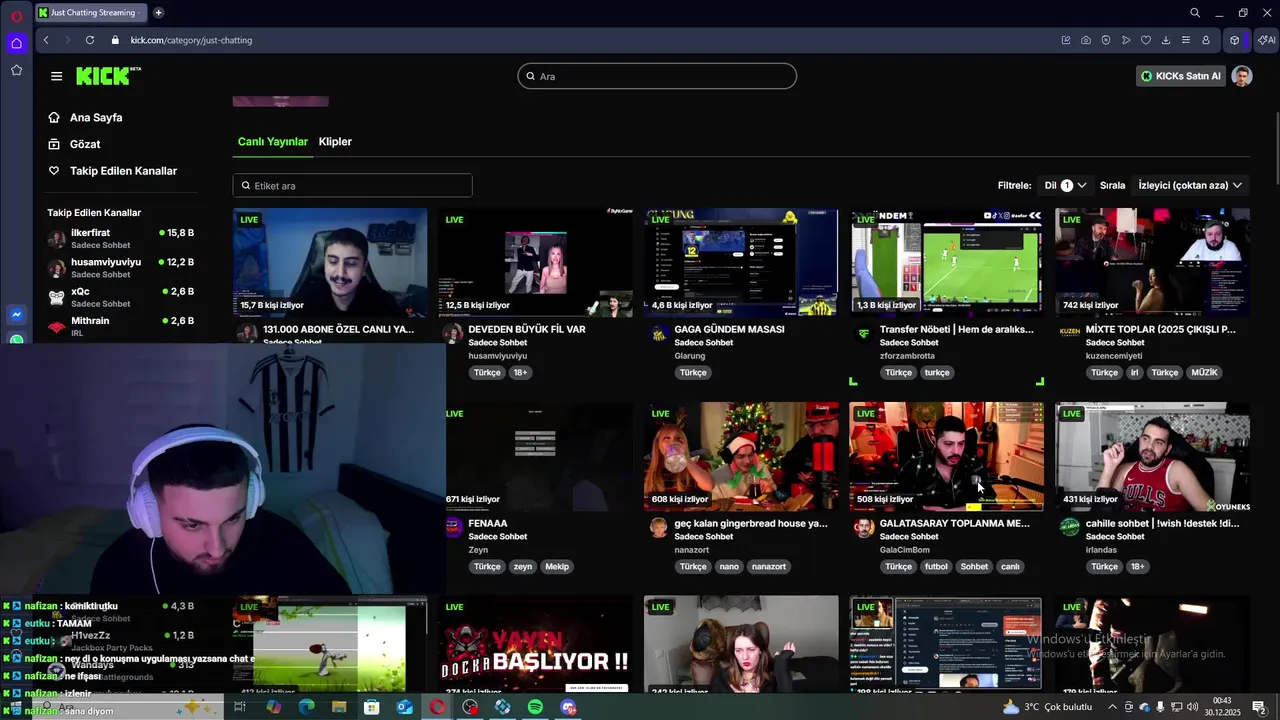Viewport: 1280px width, 720px height.
Task: Click the Ara search field
Action: point(657,76)
